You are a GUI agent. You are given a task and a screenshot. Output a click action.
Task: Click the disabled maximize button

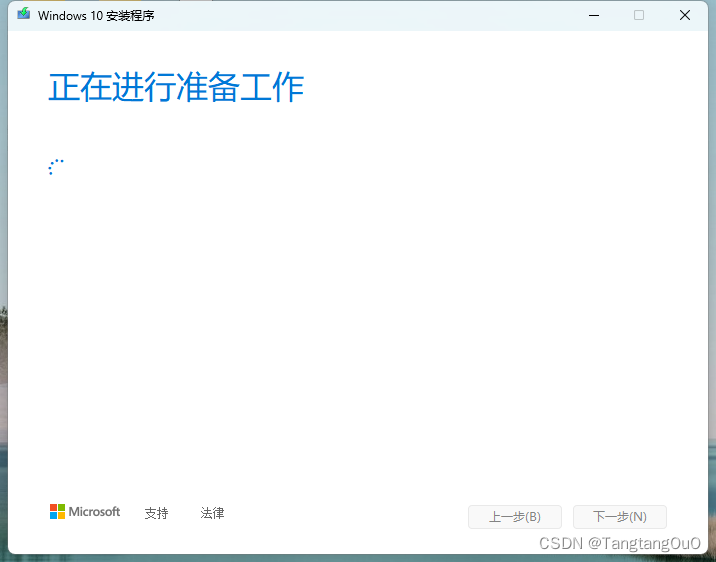(639, 16)
